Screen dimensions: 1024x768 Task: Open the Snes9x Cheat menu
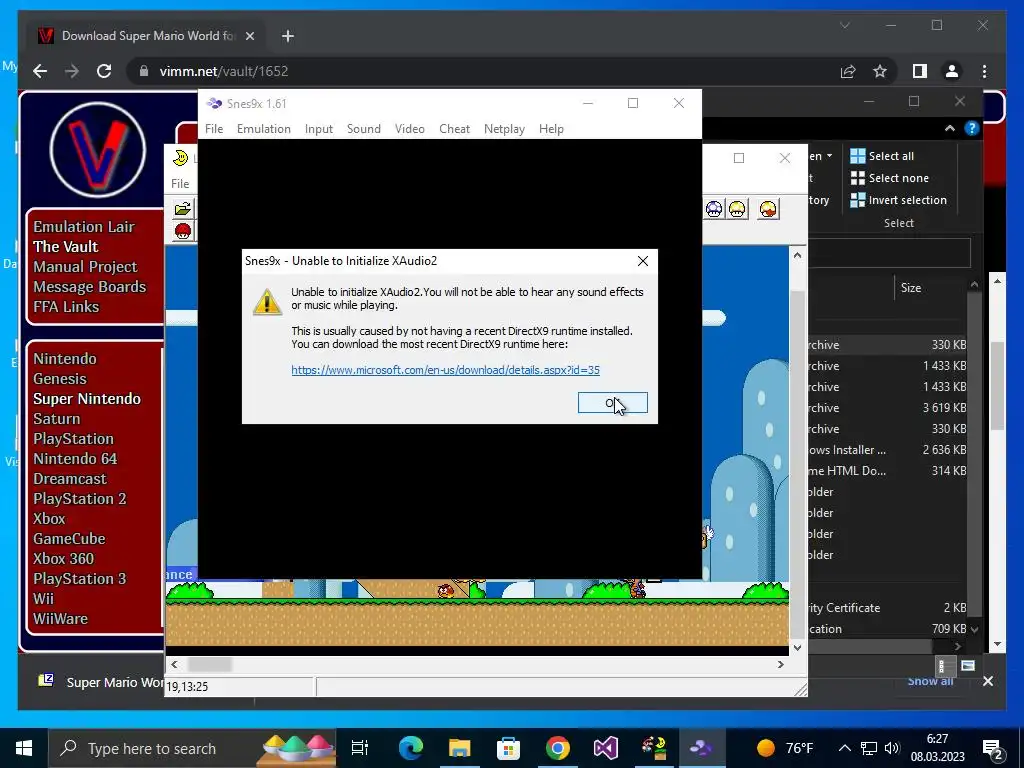point(455,129)
